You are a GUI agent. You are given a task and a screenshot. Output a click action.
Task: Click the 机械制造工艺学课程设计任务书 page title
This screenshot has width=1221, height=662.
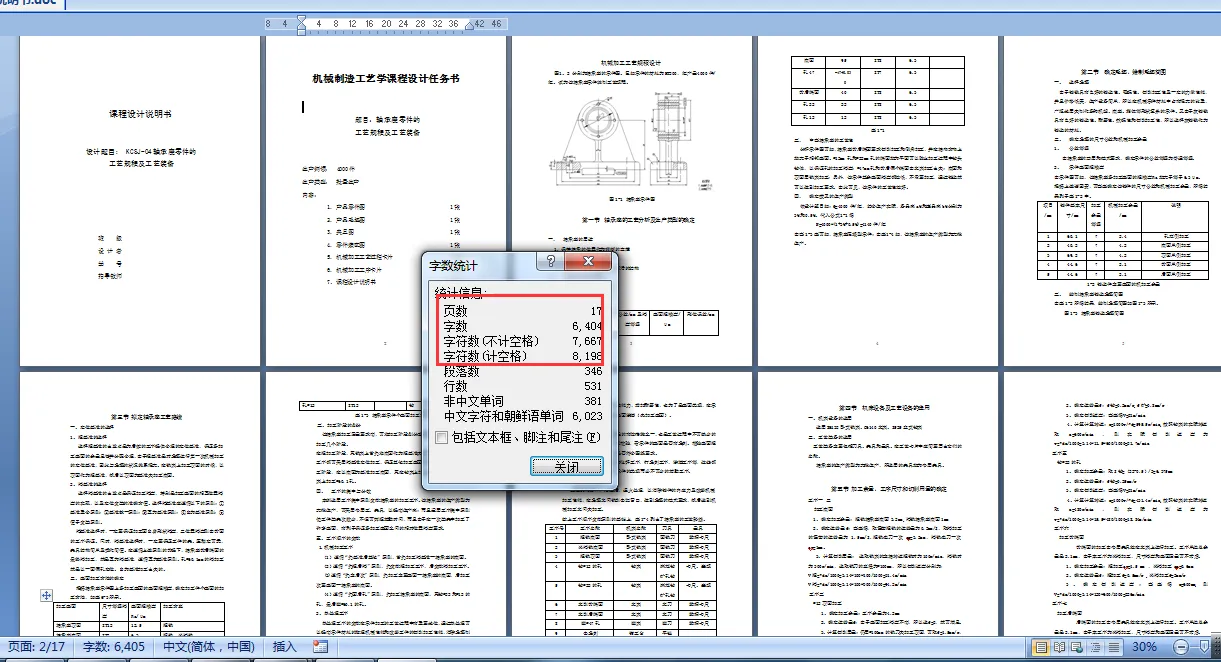tap(385, 77)
